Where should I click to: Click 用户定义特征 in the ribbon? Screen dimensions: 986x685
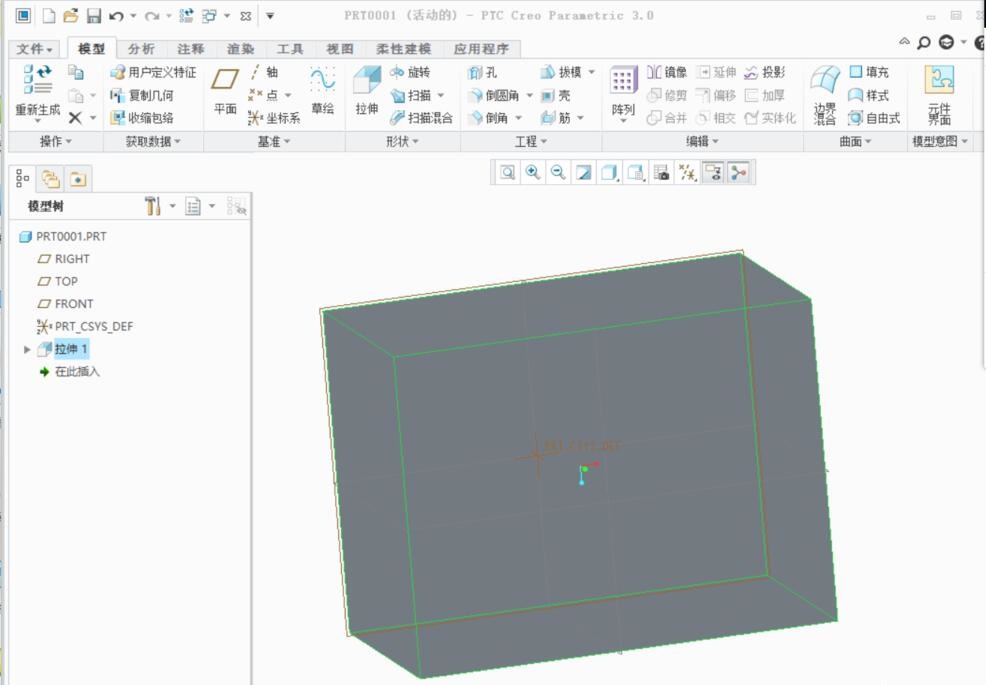(152, 71)
